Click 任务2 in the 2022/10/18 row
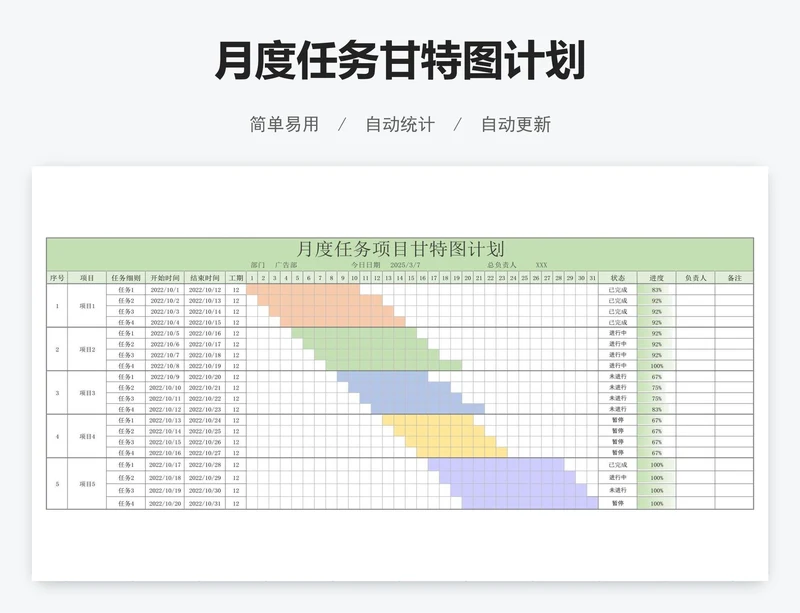 tap(126, 477)
